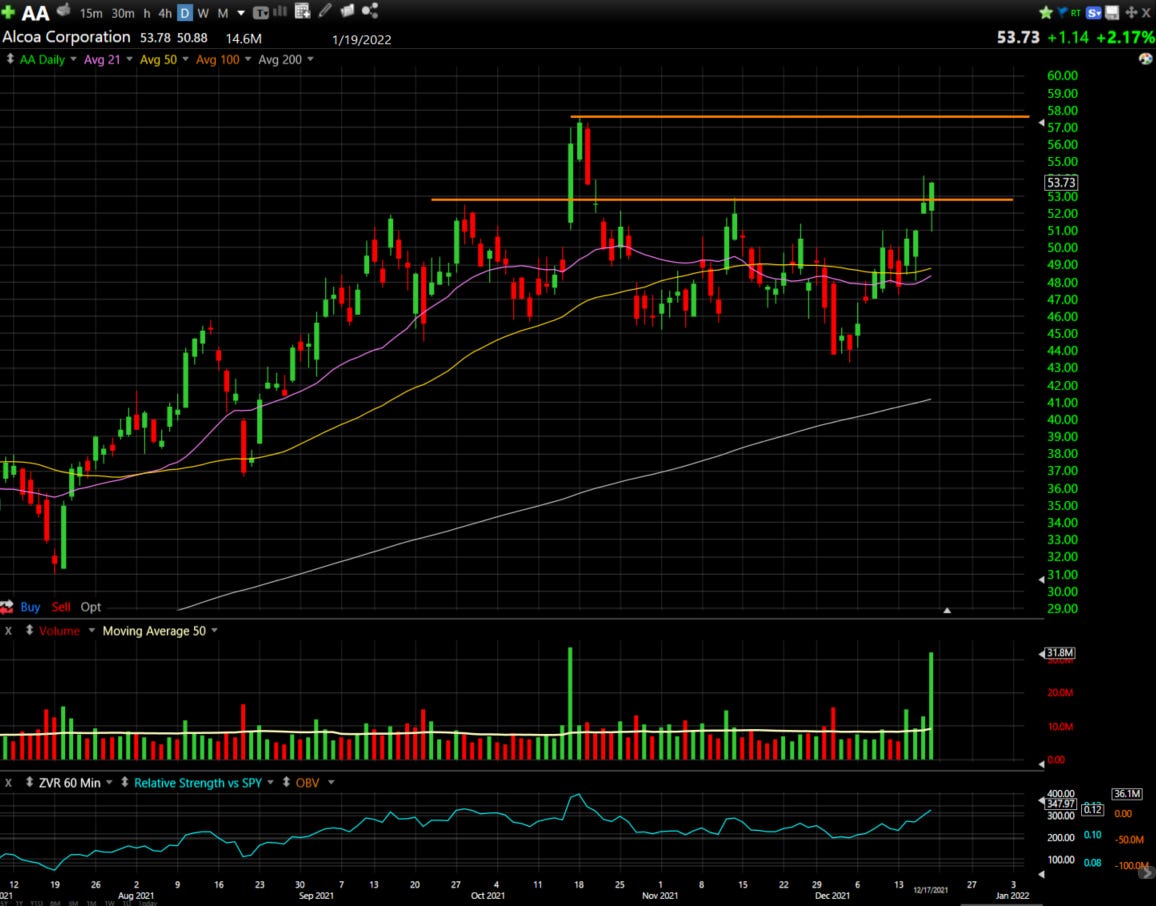This screenshot has height=906, width=1156.
Task: Open the color palette icon
Action: pos(1146,59)
